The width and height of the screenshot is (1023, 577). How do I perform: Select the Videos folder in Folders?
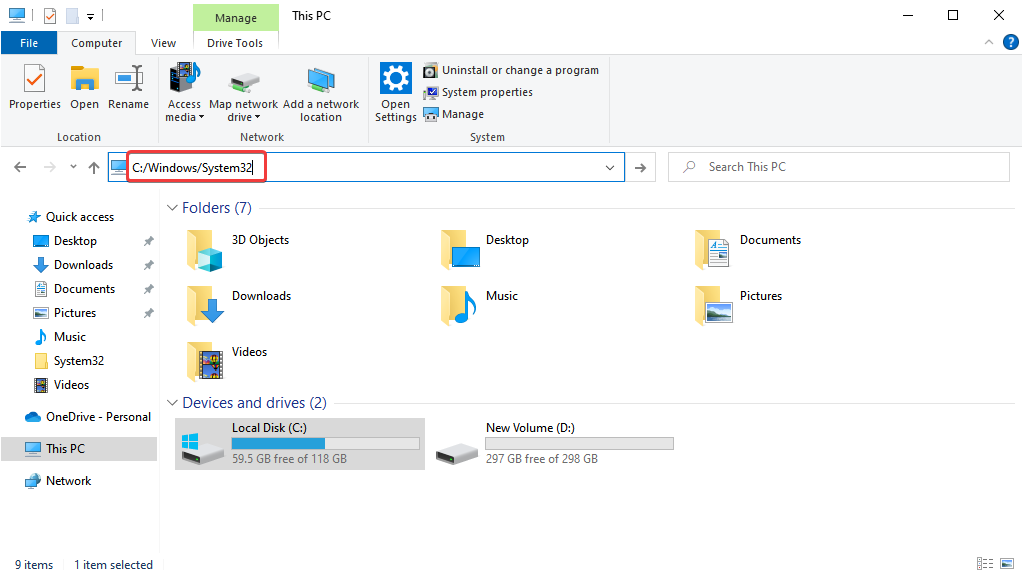point(227,362)
